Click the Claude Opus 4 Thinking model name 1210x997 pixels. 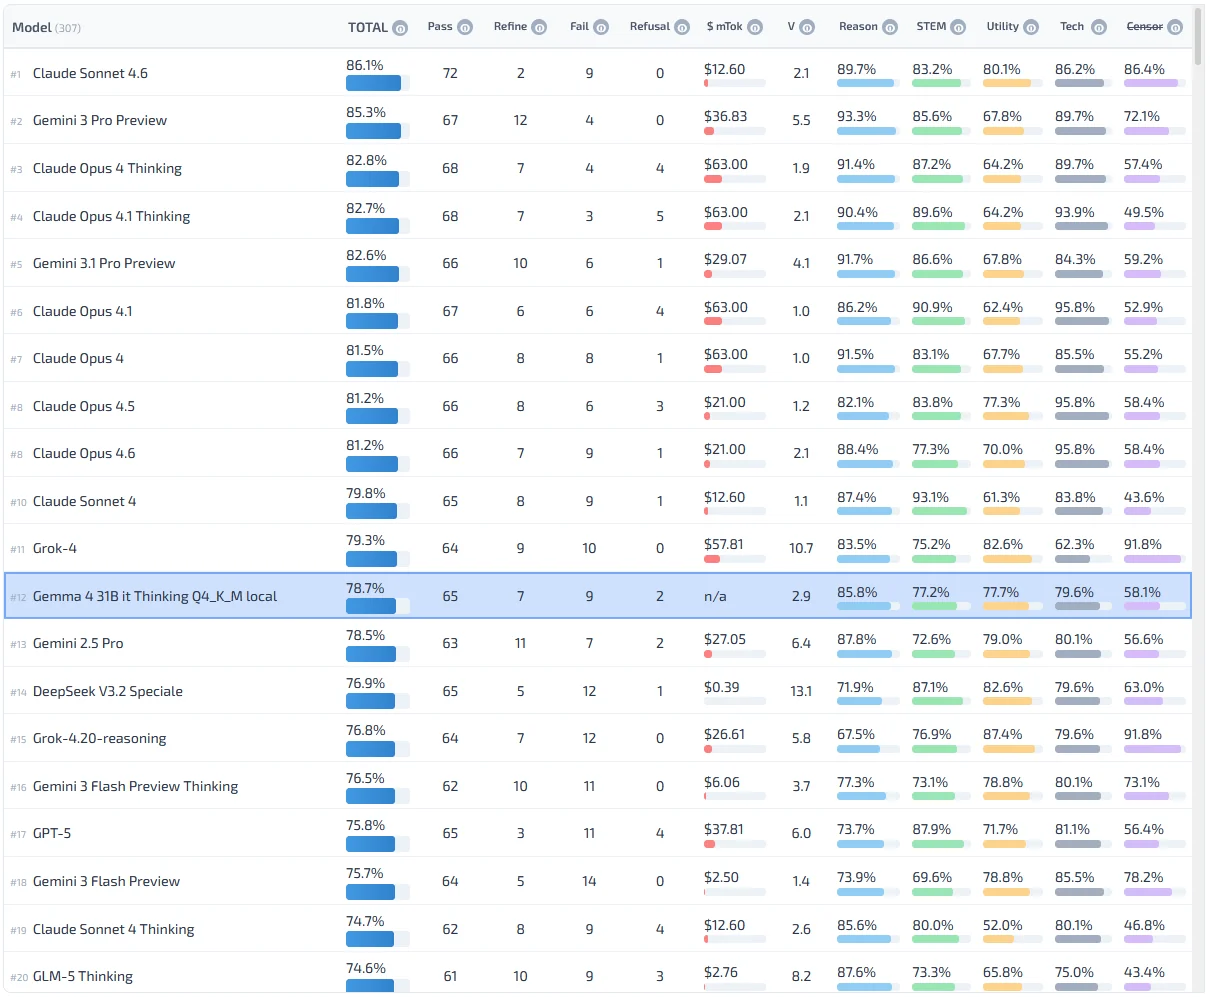[x=107, y=168]
